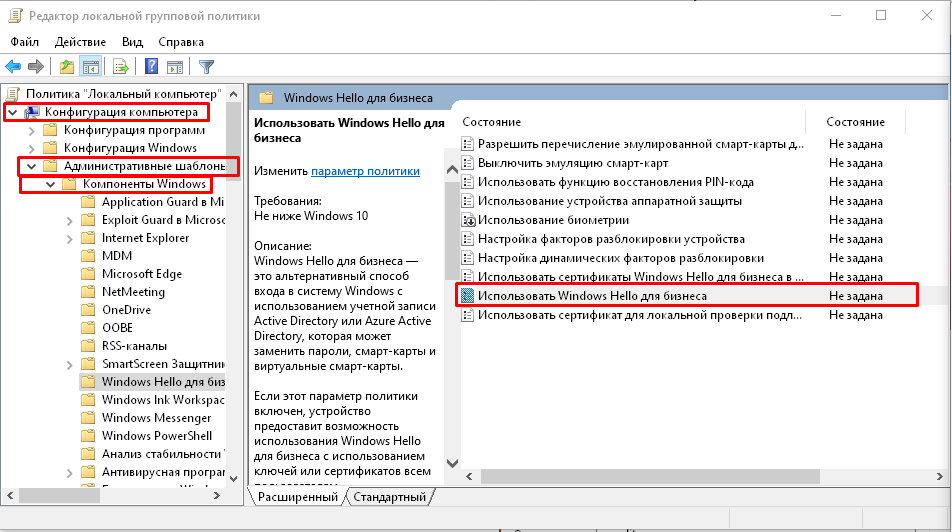
Task: Click policy list horizontal scroll-left arrow
Action: click(469, 477)
